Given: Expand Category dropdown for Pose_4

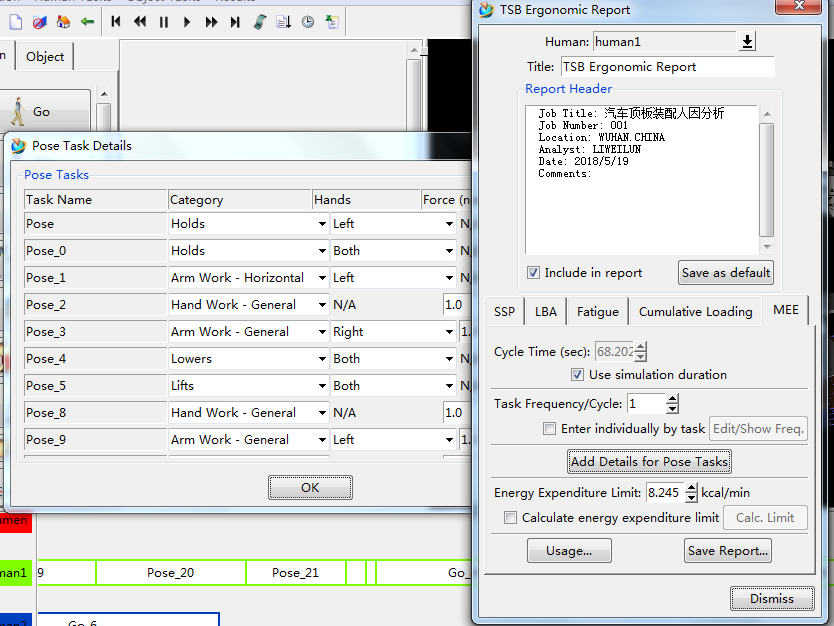Looking at the screenshot, I should click(321, 359).
